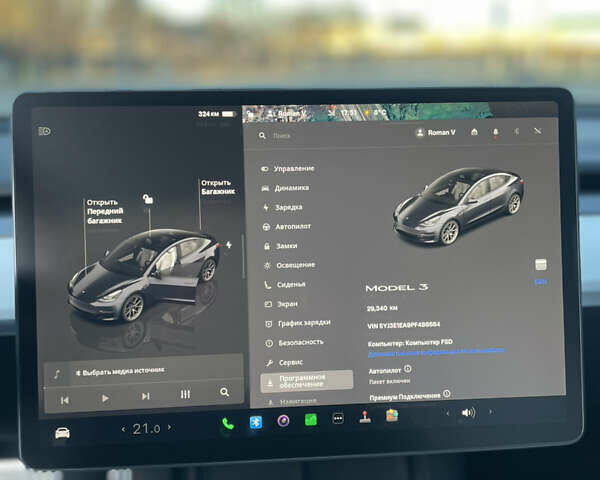This screenshot has width=600, height=480.
Task: Select the Программное обеспечение menu item
Action: tap(307, 381)
